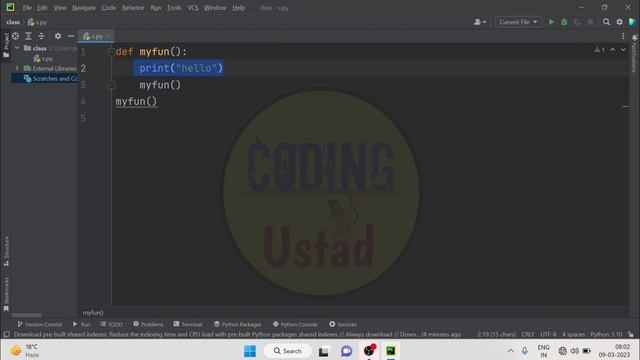This screenshot has width=640, height=360.
Task: Open editor tabs more-options kebab menu
Action: (623, 36)
